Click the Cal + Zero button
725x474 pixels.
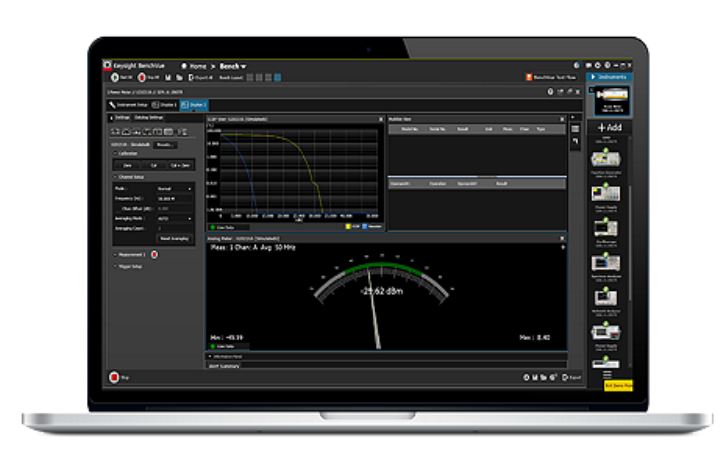tap(181, 165)
